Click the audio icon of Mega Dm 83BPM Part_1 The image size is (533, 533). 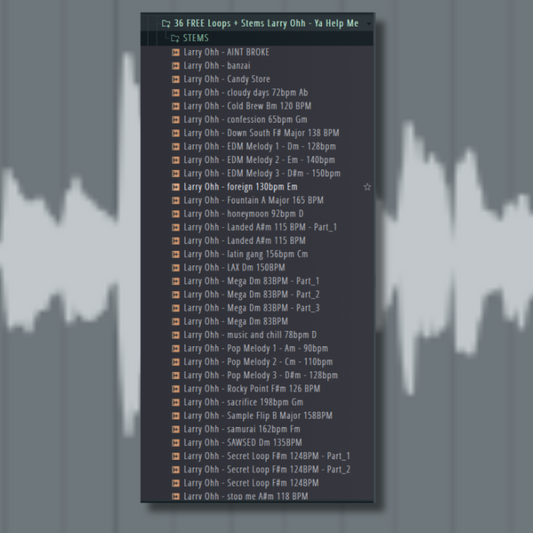point(175,281)
